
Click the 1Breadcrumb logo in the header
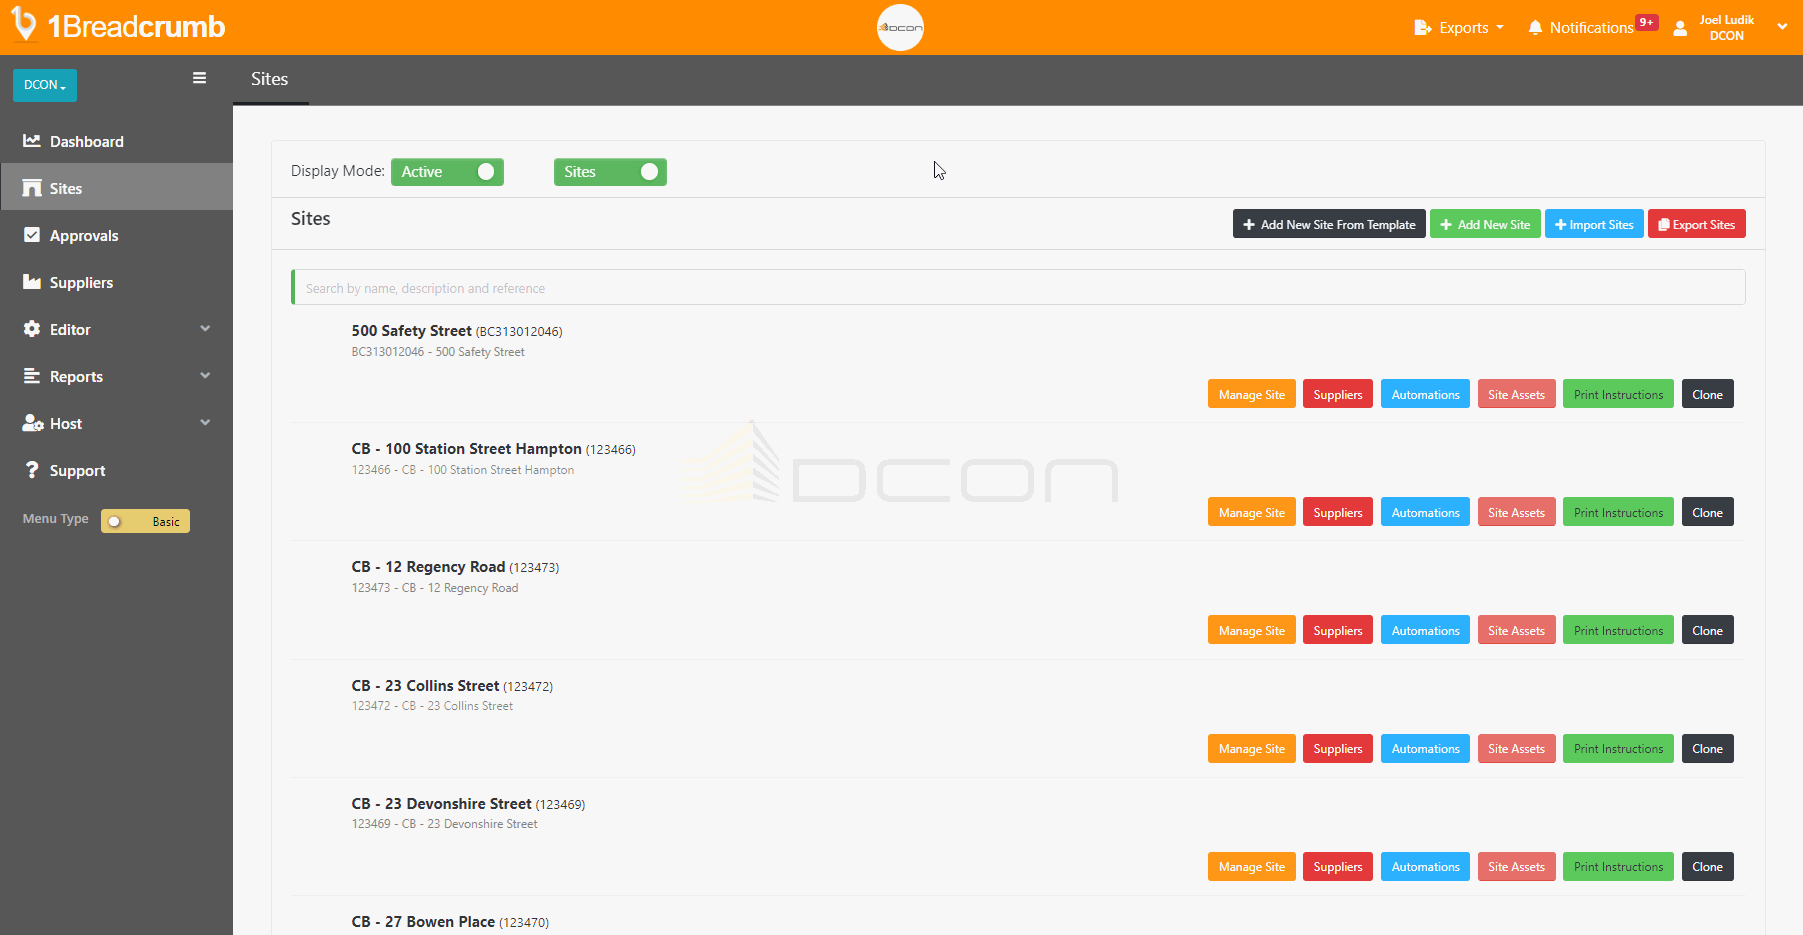117,27
